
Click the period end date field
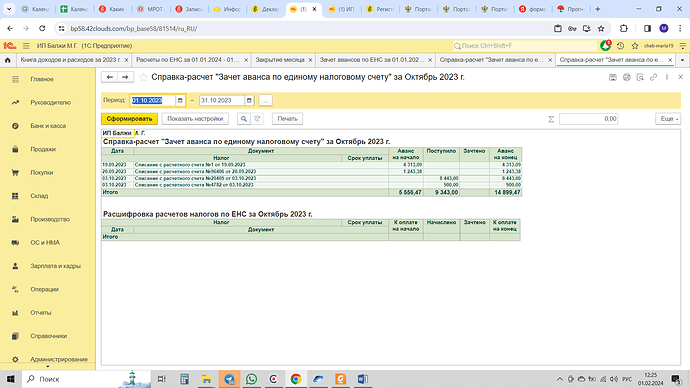click(222, 101)
